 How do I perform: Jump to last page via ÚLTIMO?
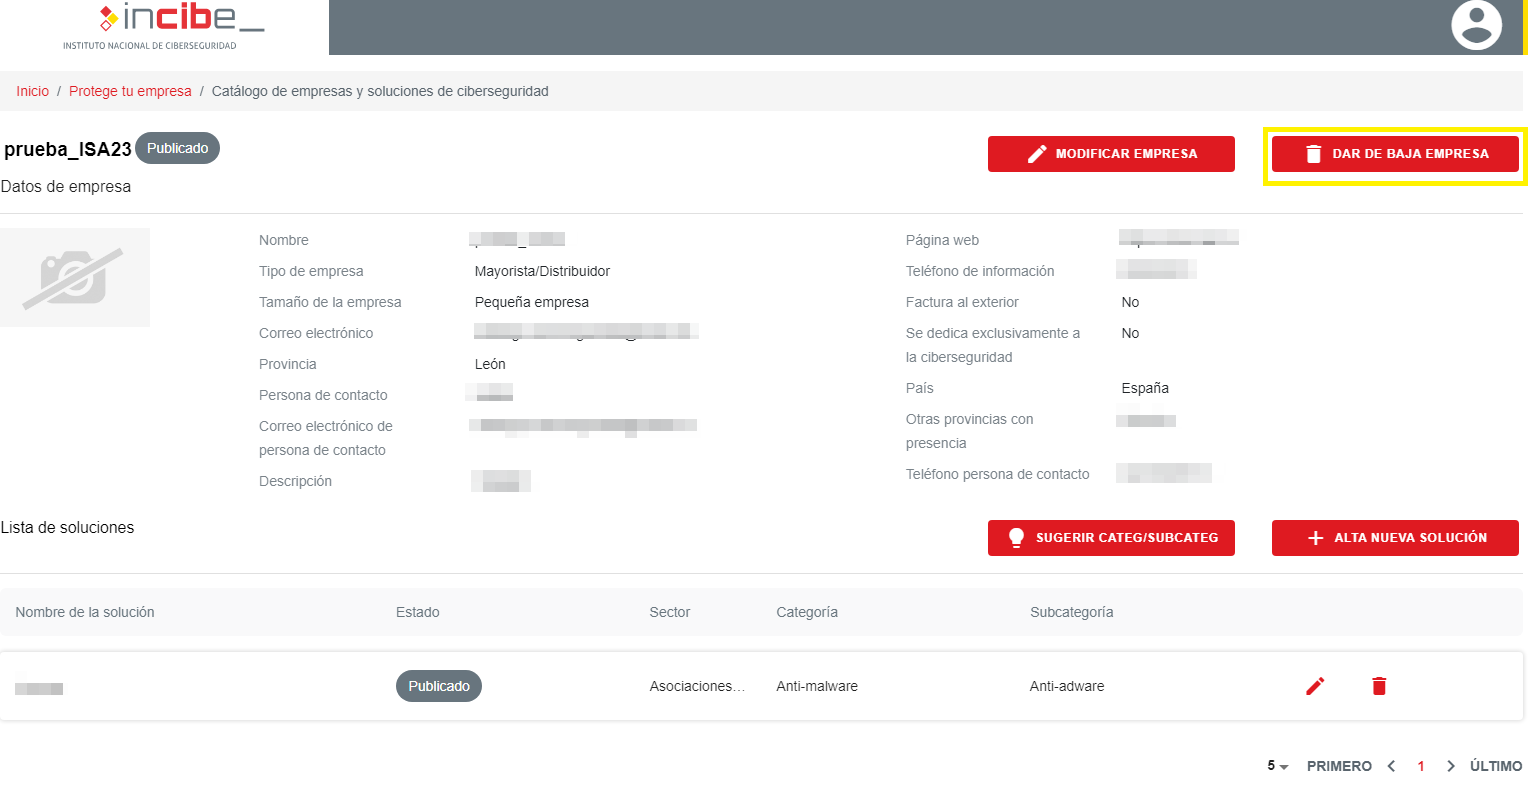1496,766
